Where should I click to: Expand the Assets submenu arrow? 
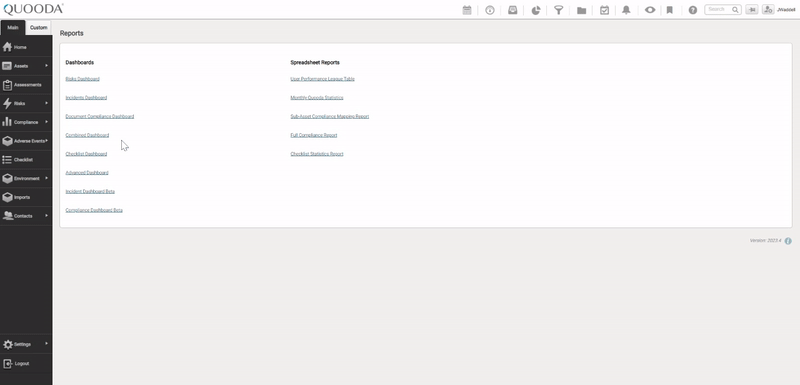tap(46, 66)
